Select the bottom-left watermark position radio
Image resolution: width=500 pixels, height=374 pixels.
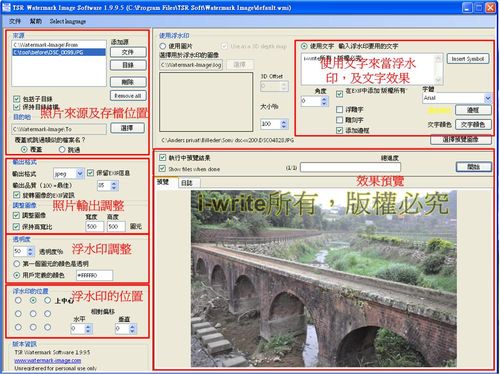tap(18, 327)
